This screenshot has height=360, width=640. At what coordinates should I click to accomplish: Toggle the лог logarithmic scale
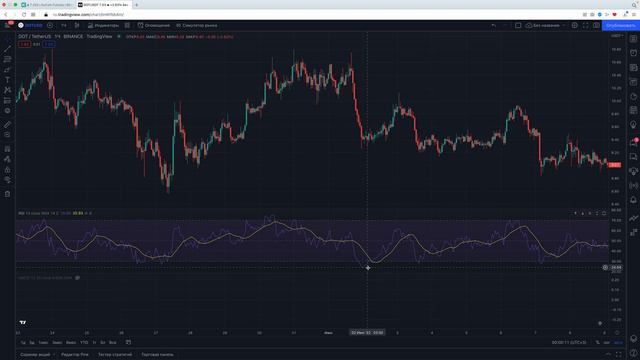pos(607,342)
